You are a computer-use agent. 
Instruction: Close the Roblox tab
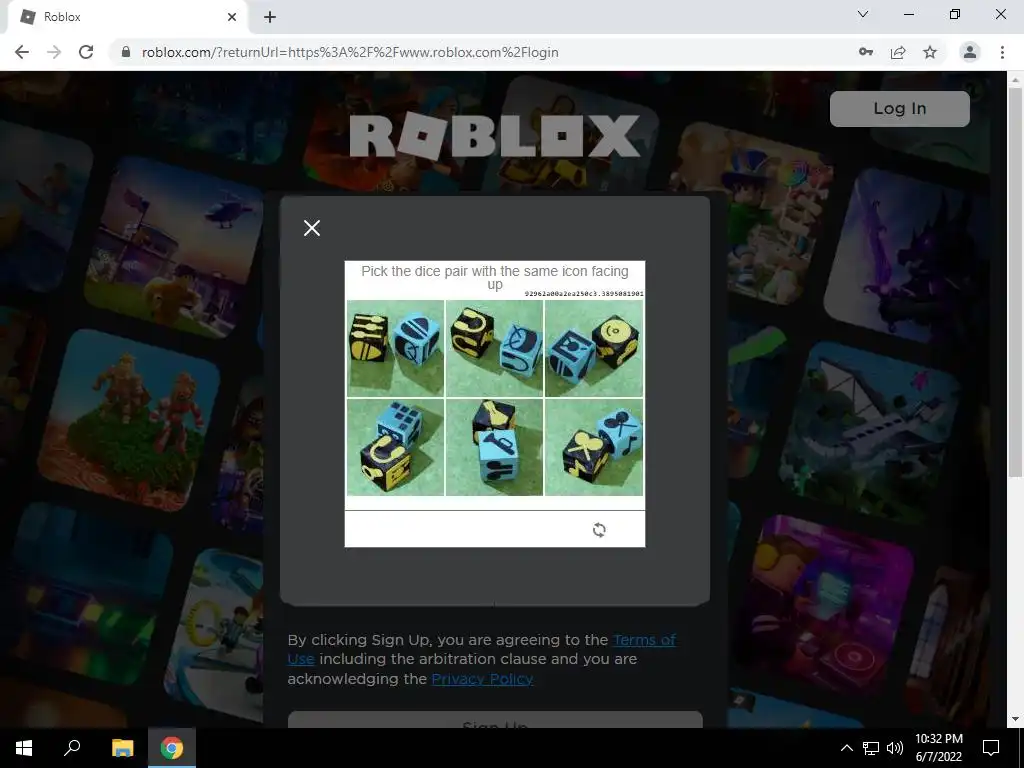(232, 17)
